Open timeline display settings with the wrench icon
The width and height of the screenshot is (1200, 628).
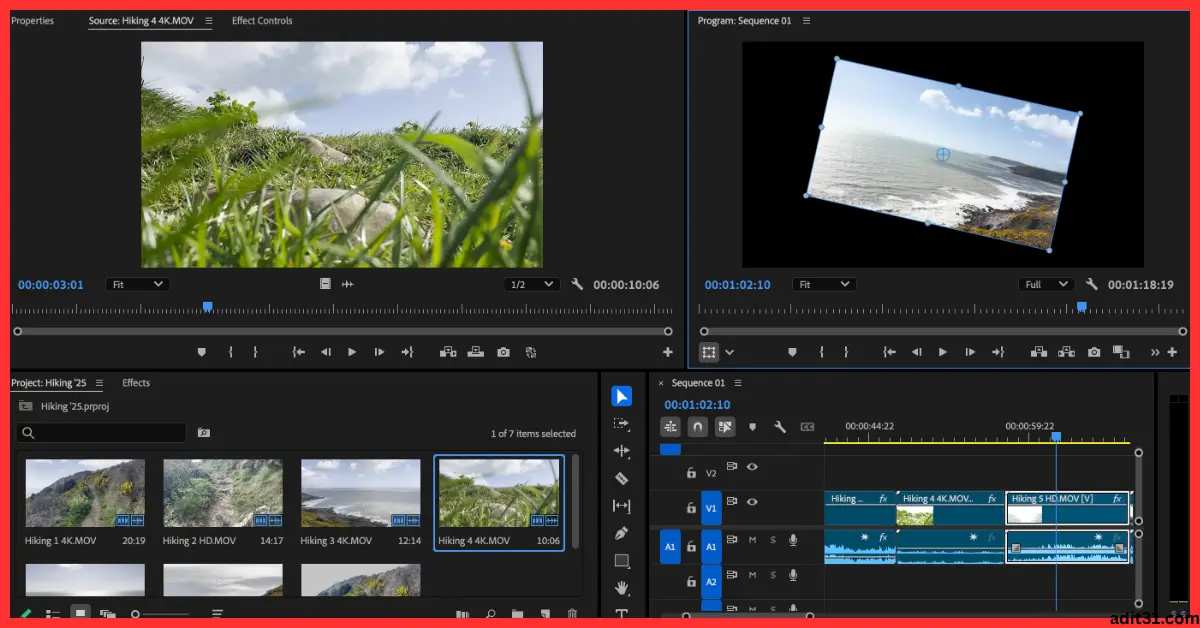point(779,427)
